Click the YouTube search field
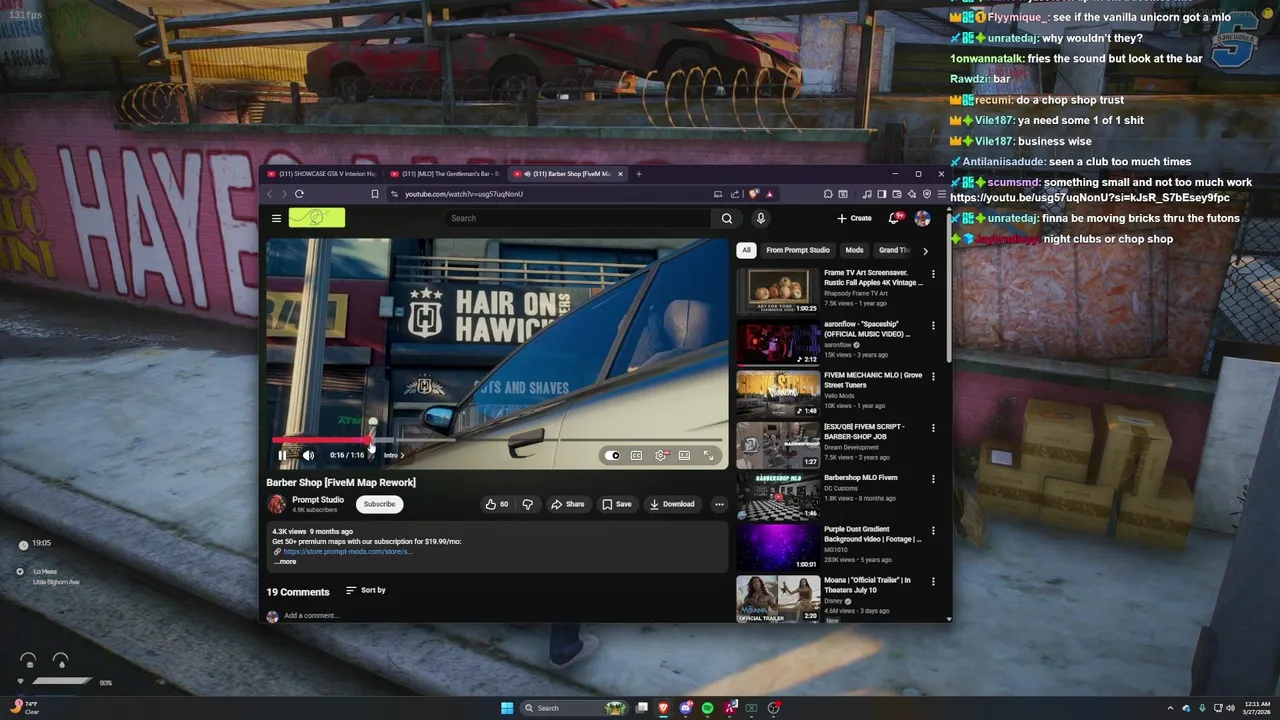 click(578, 218)
